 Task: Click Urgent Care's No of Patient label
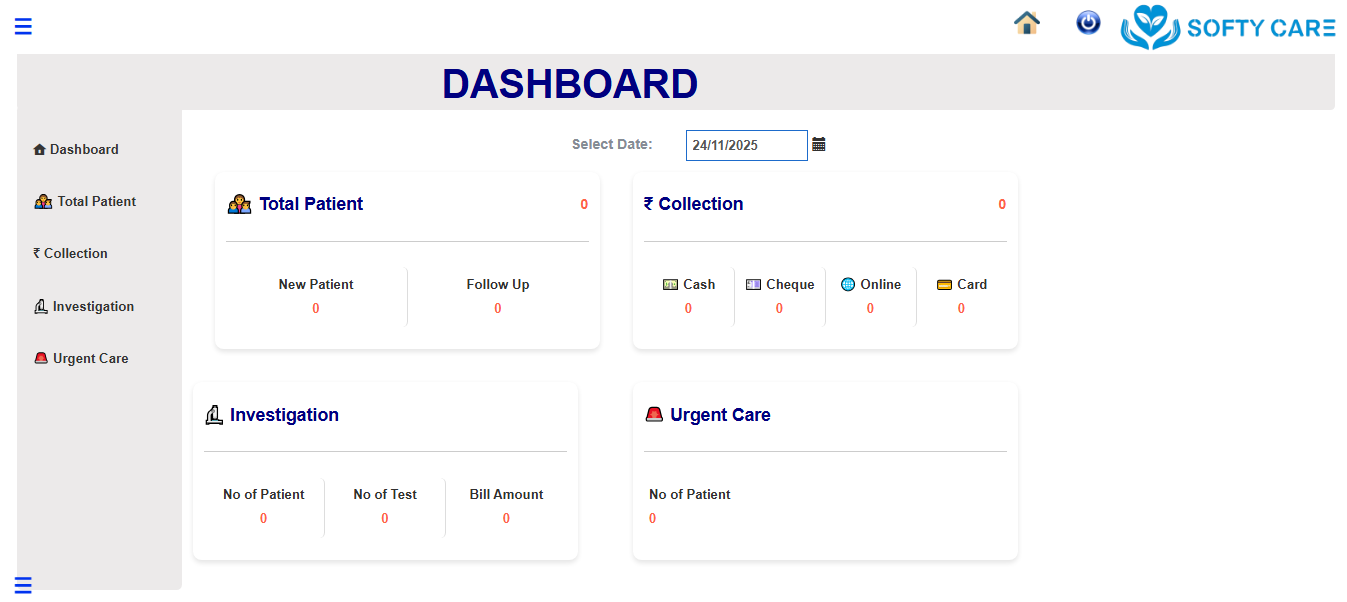(x=690, y=494)
